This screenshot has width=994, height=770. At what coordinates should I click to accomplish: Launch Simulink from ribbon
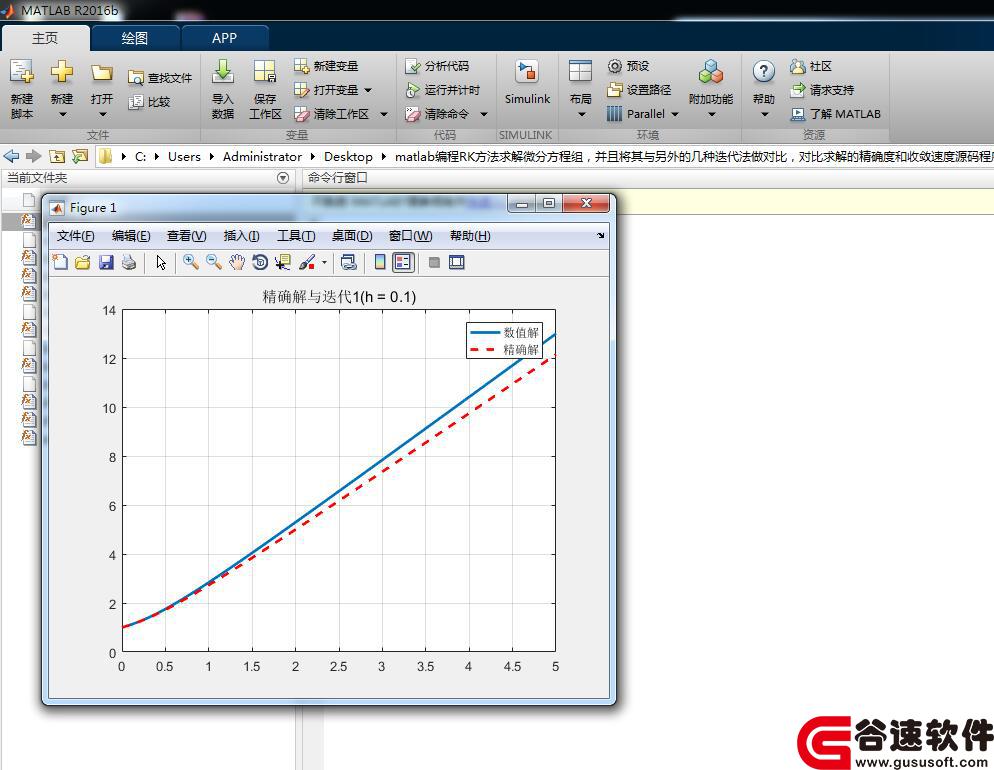pyautogui.click(x=527, y=82)
